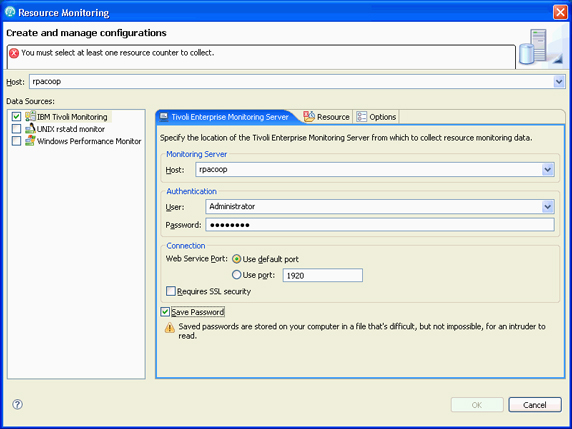
Task: Click the 'Specify the location of the Tivoli' description
Action: (x=346, y=138)
